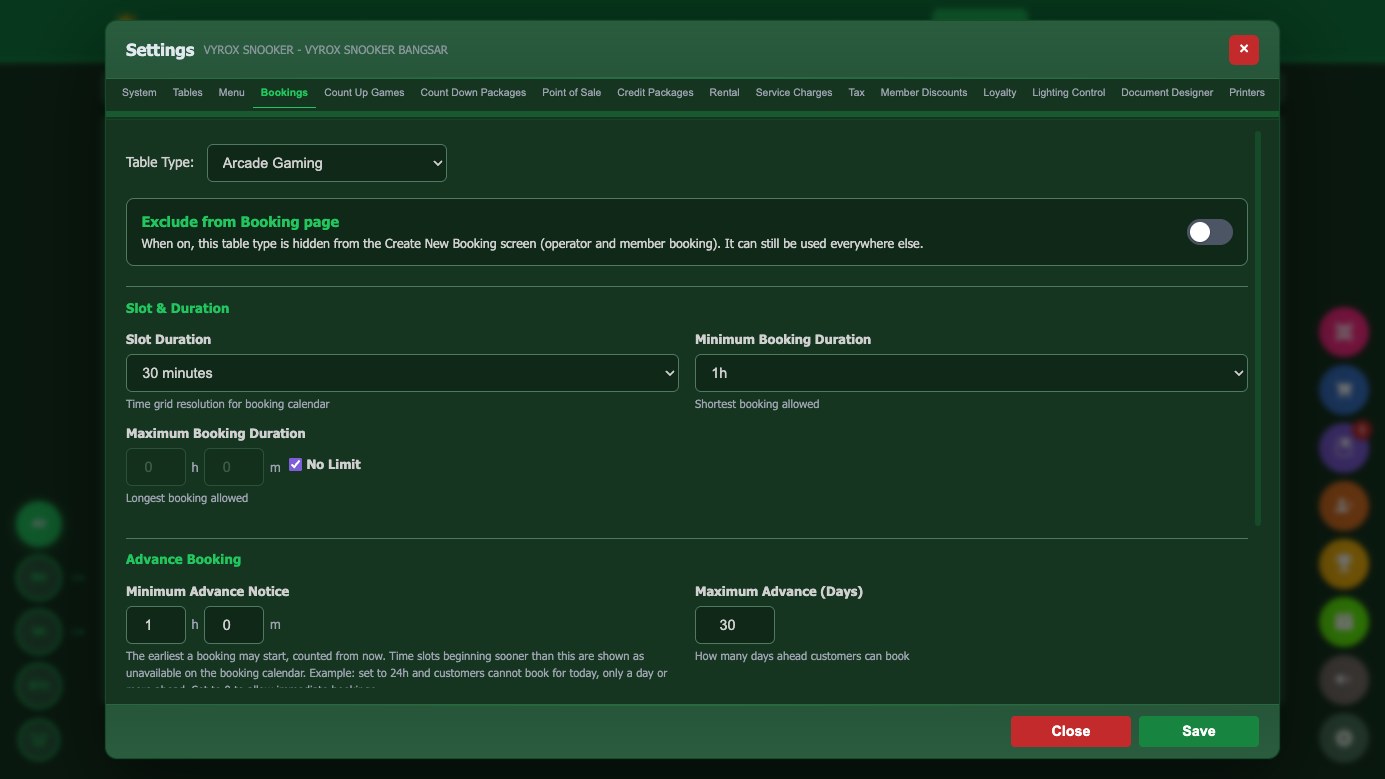
Task: Toggle the Exclude from Booking page switch
Action: tap(1209, 232)
